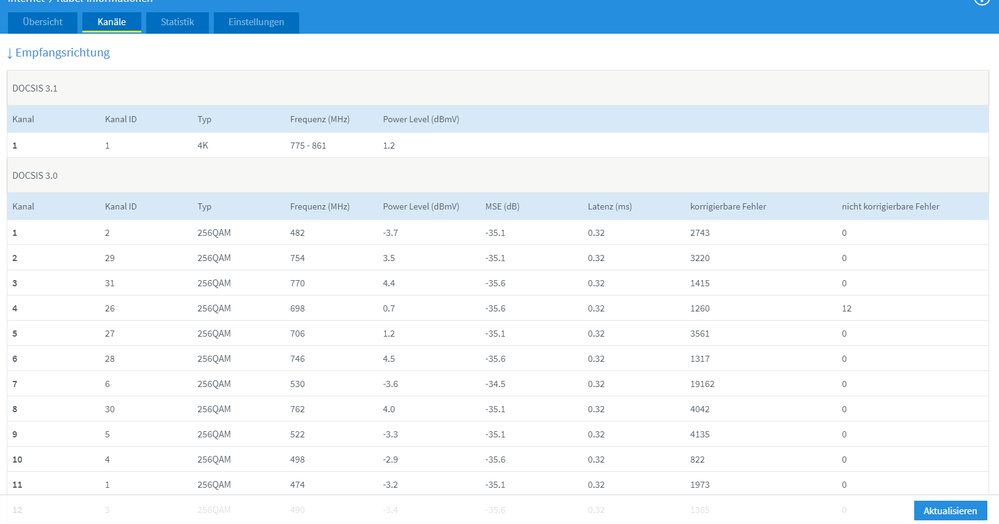Click the 4K type cell in DOCSIS 3.1
The height and width of the screenshot is (524, 999).
(x=203, y=145)
